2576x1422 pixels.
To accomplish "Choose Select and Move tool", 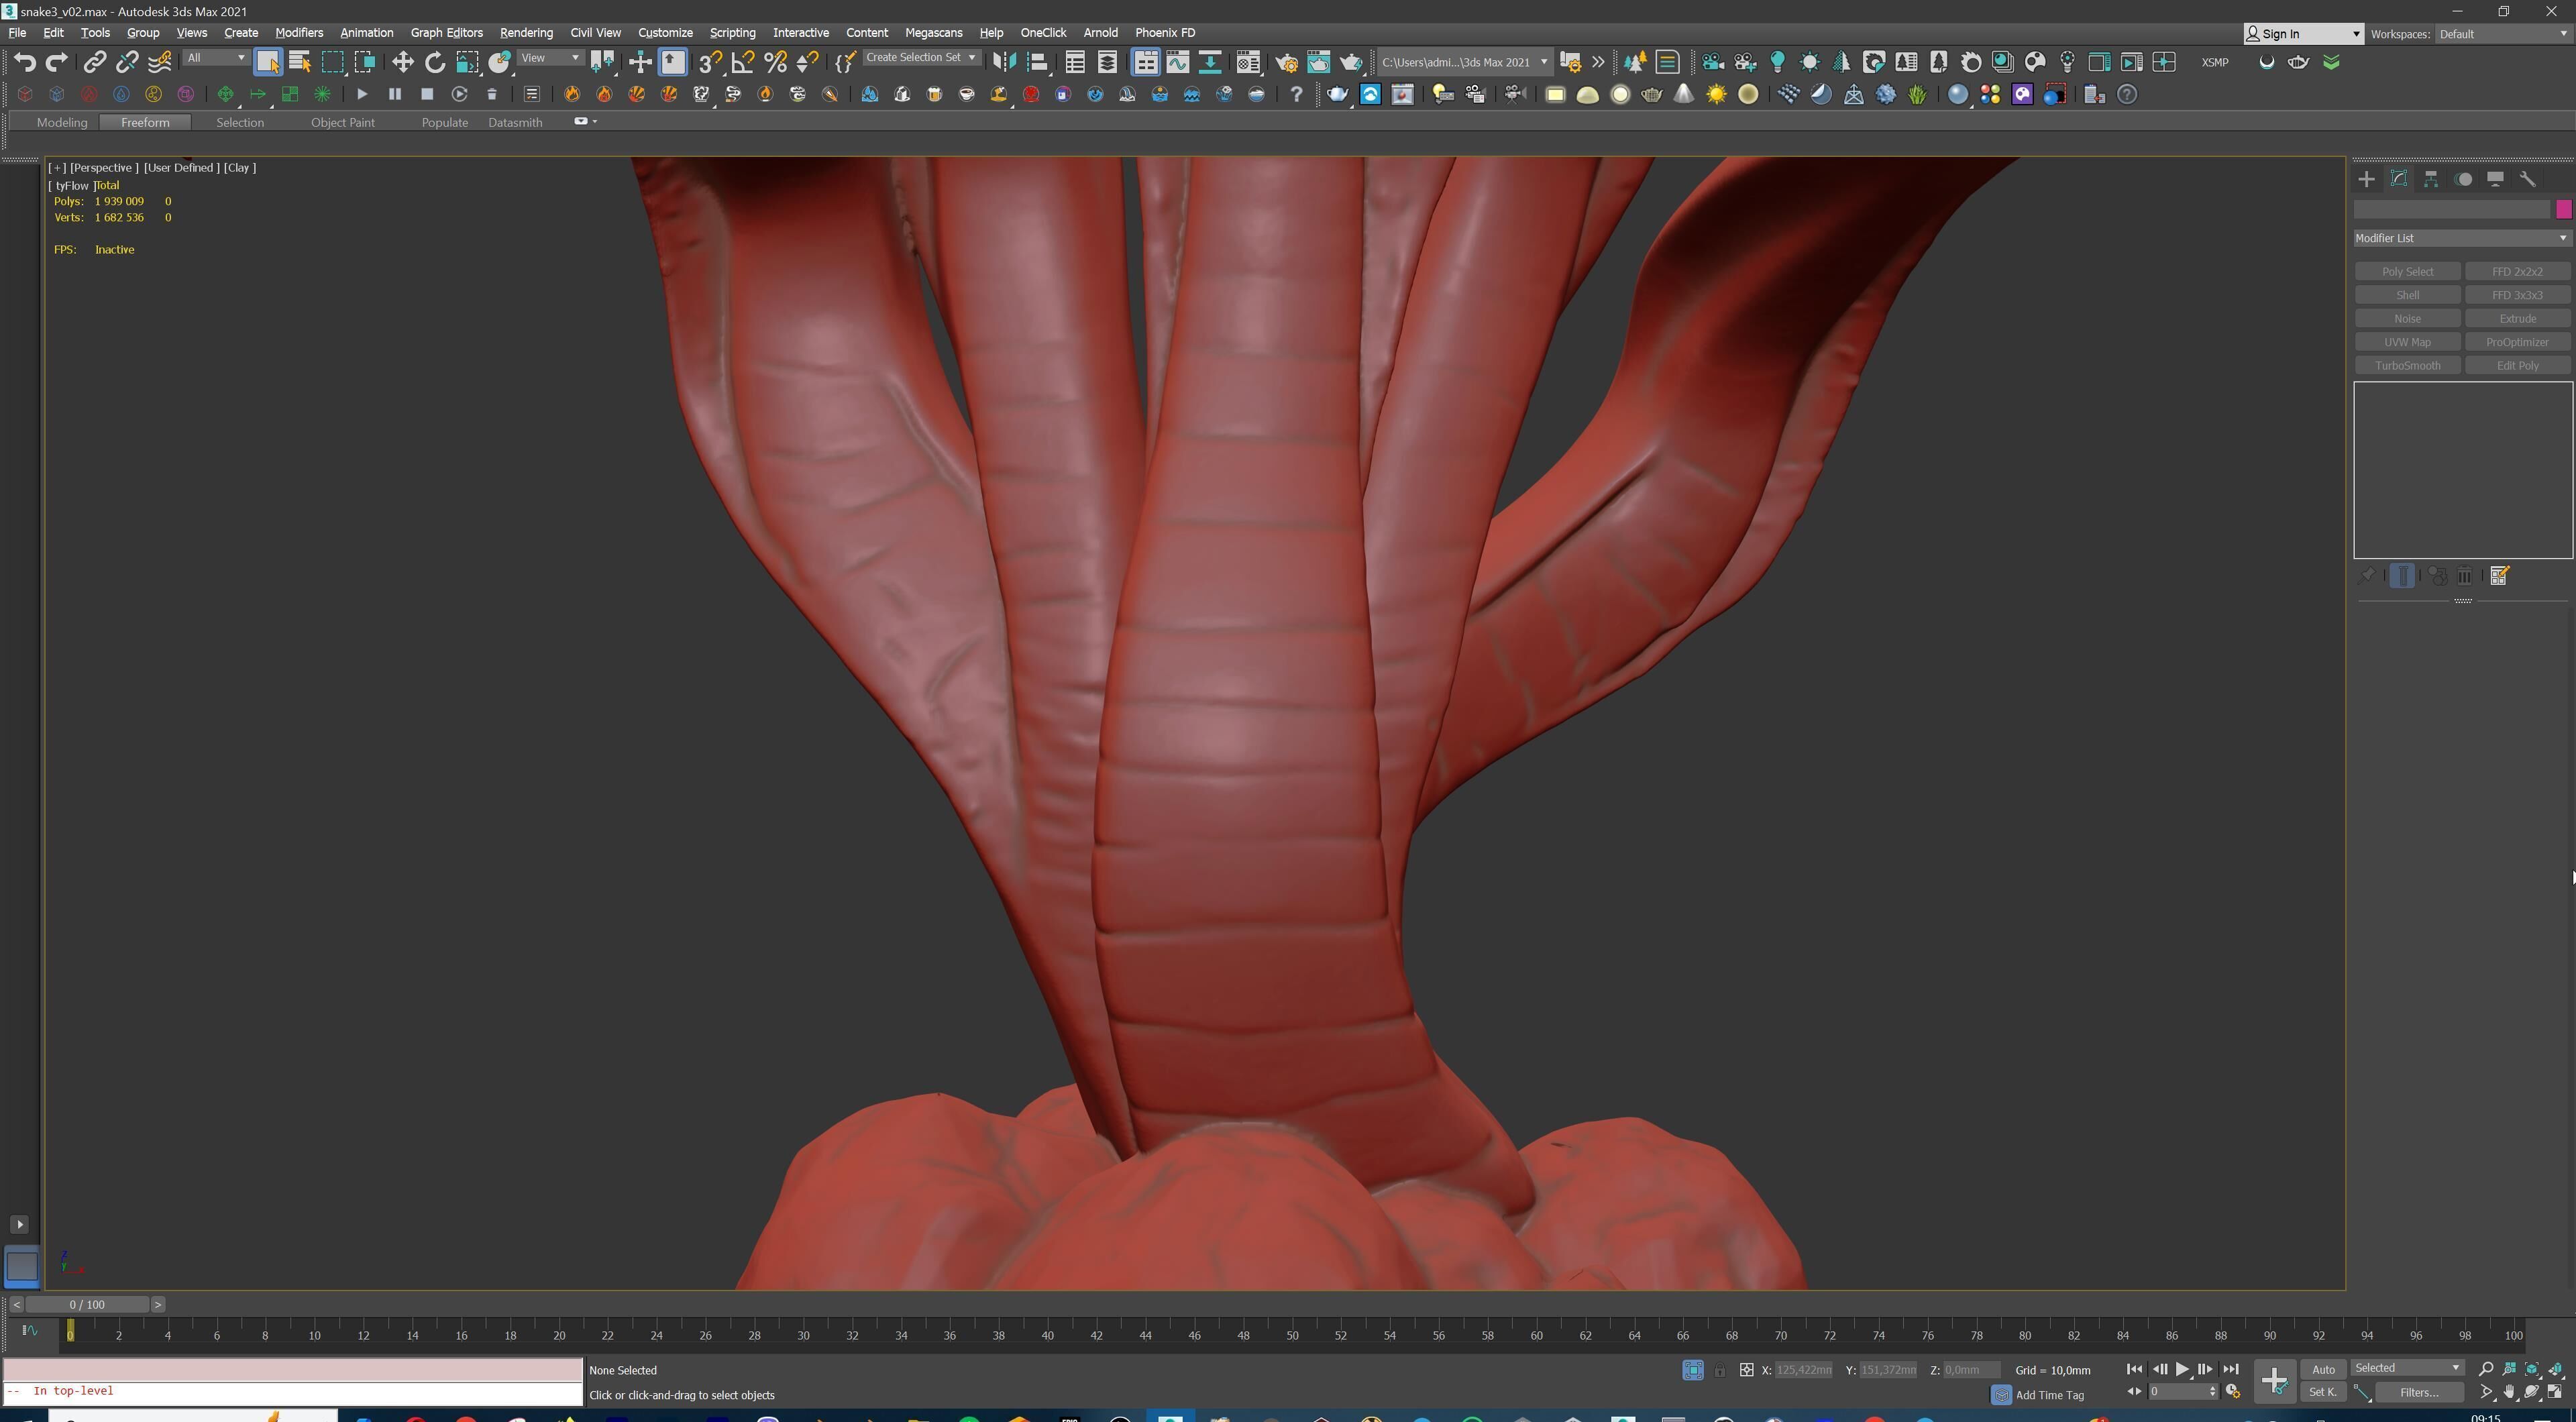I will [402, 62].
